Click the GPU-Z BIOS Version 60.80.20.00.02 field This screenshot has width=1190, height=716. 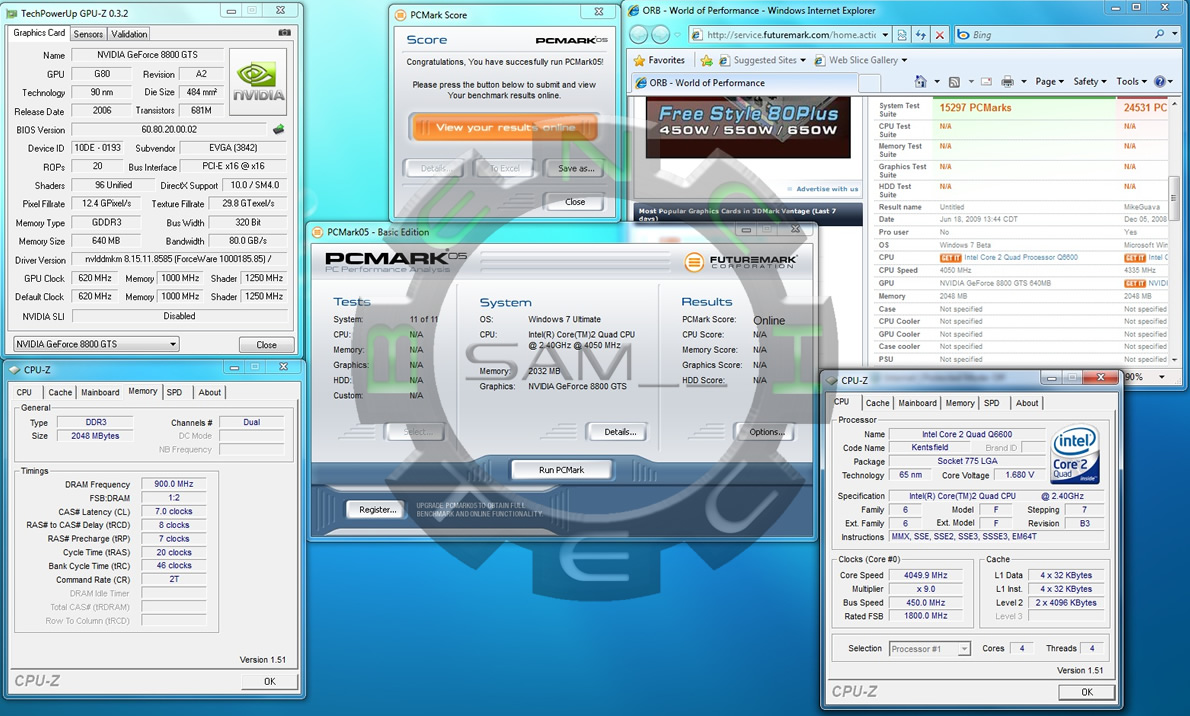coord(169,130)
